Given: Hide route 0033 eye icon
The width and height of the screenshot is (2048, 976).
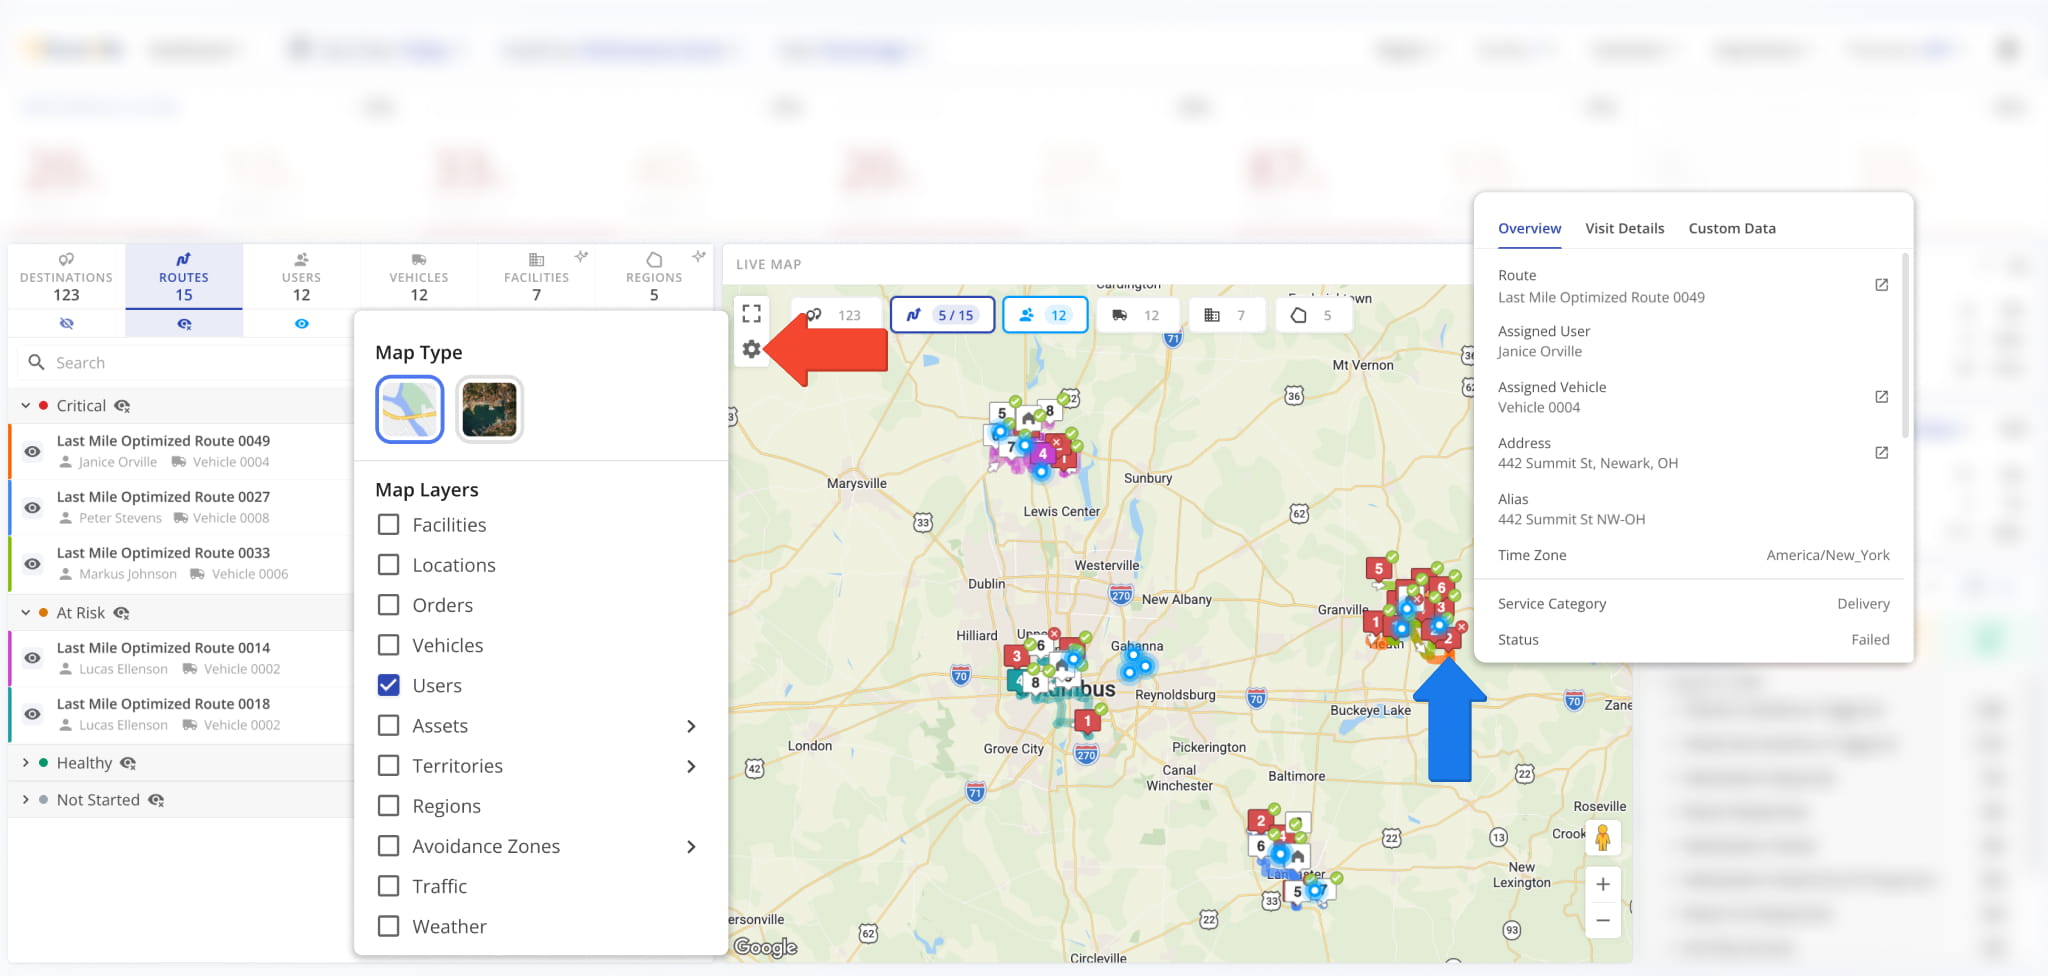Looking at the screenshot, I should point(32,563).
